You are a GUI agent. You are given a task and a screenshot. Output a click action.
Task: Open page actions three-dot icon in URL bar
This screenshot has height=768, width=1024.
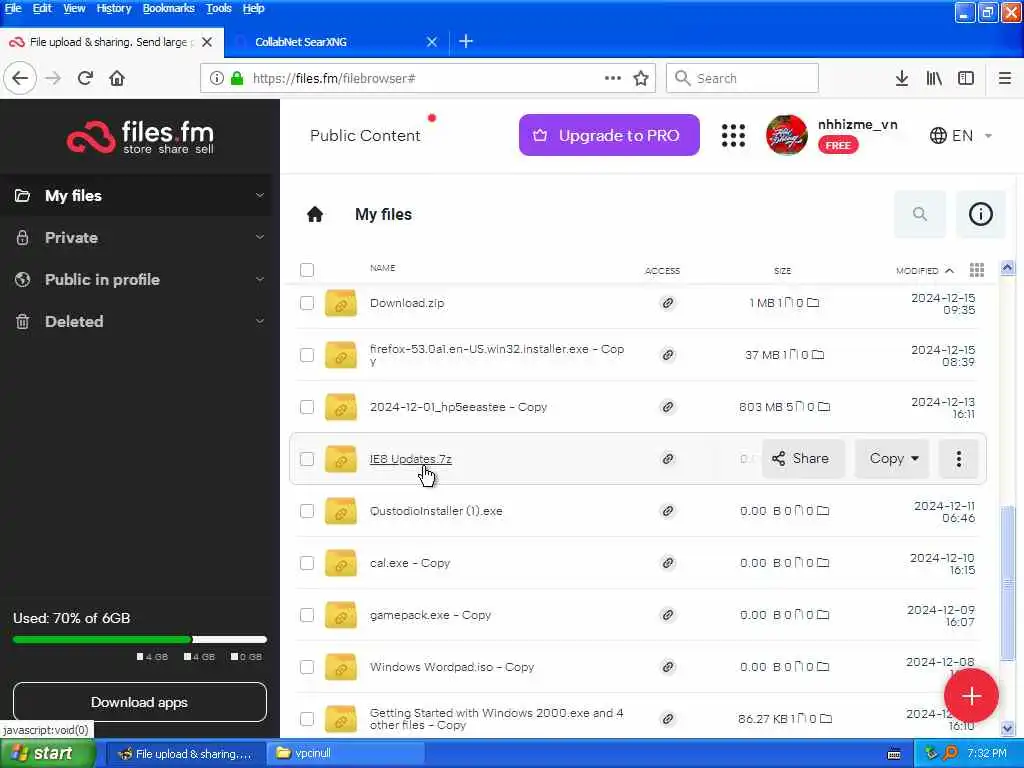(x=613, y=78)
